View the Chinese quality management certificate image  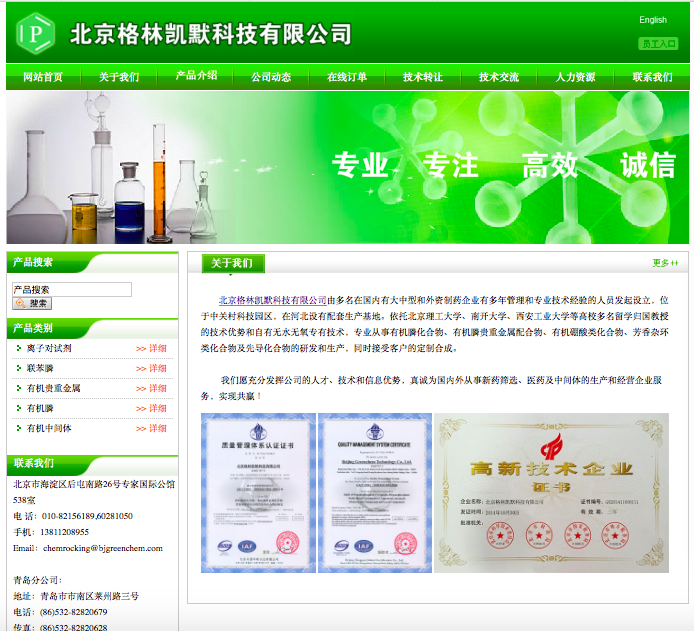258,493
